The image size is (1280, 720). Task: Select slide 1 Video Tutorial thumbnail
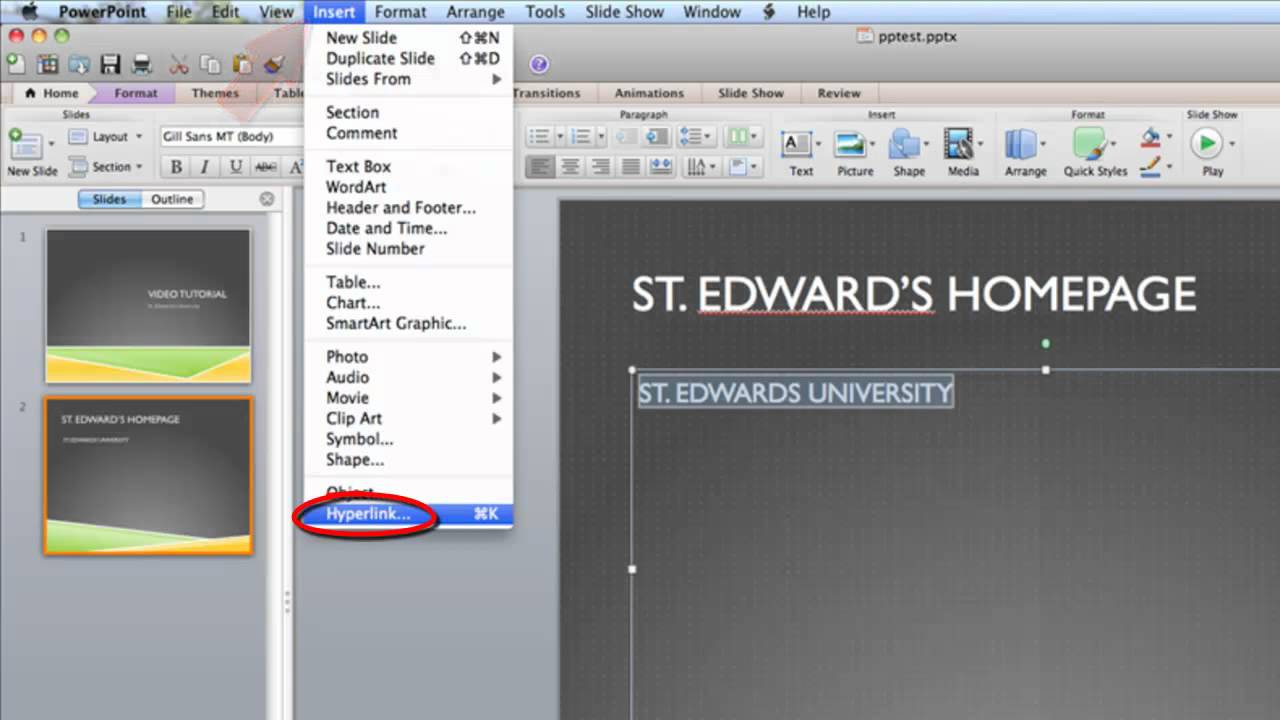(148, 306)
